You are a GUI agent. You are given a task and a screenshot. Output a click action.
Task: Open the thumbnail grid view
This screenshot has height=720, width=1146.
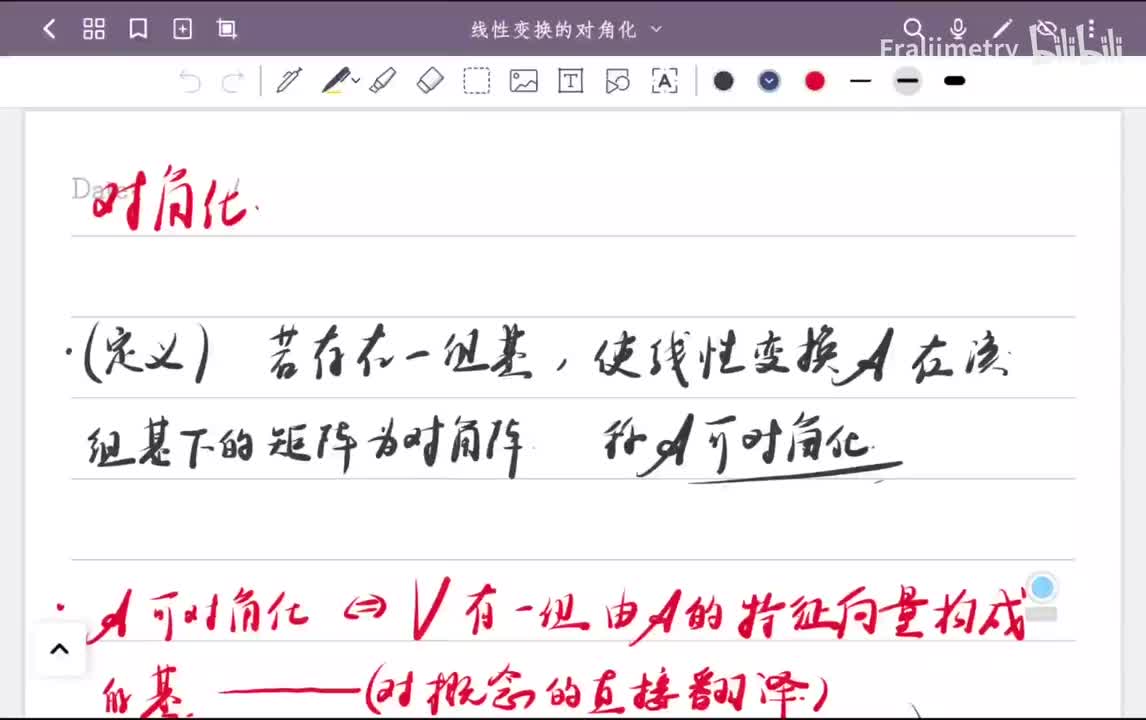tap(94, 29)
